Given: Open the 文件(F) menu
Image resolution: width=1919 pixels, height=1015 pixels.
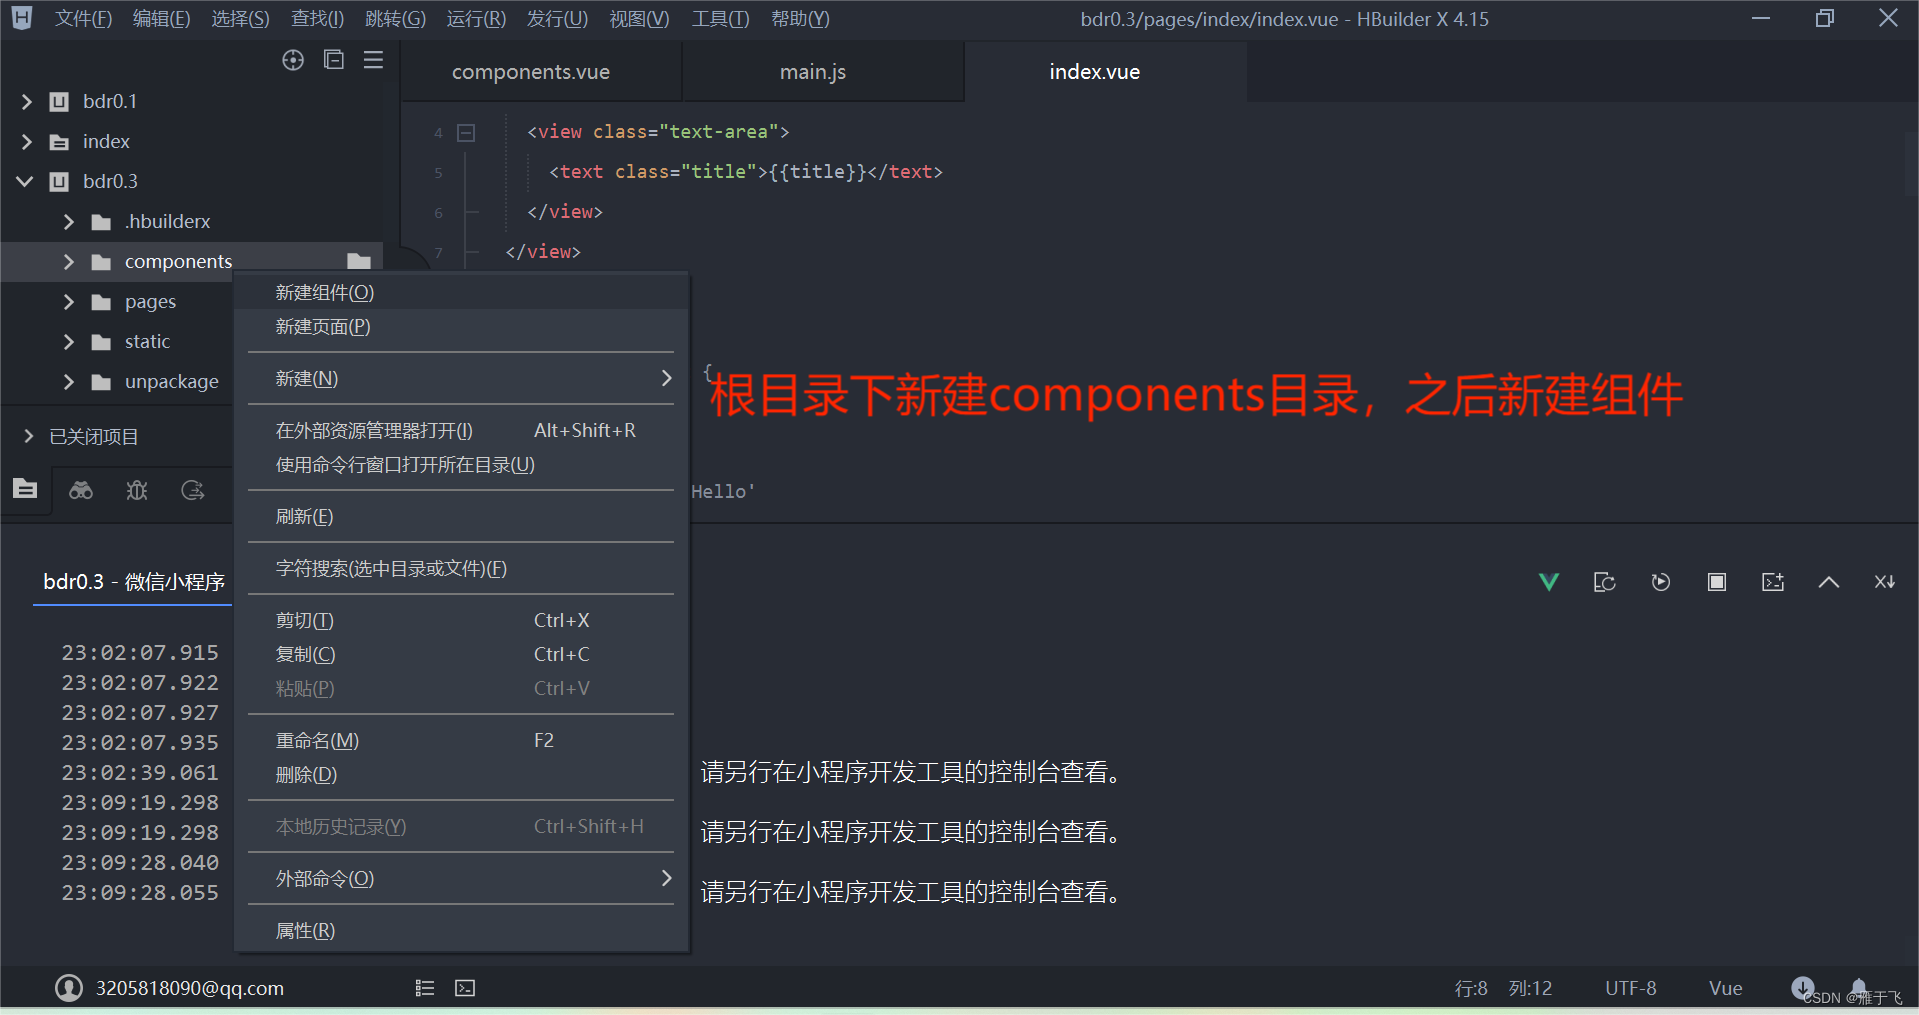Looking at the screenshot, I should coord(83,19).
